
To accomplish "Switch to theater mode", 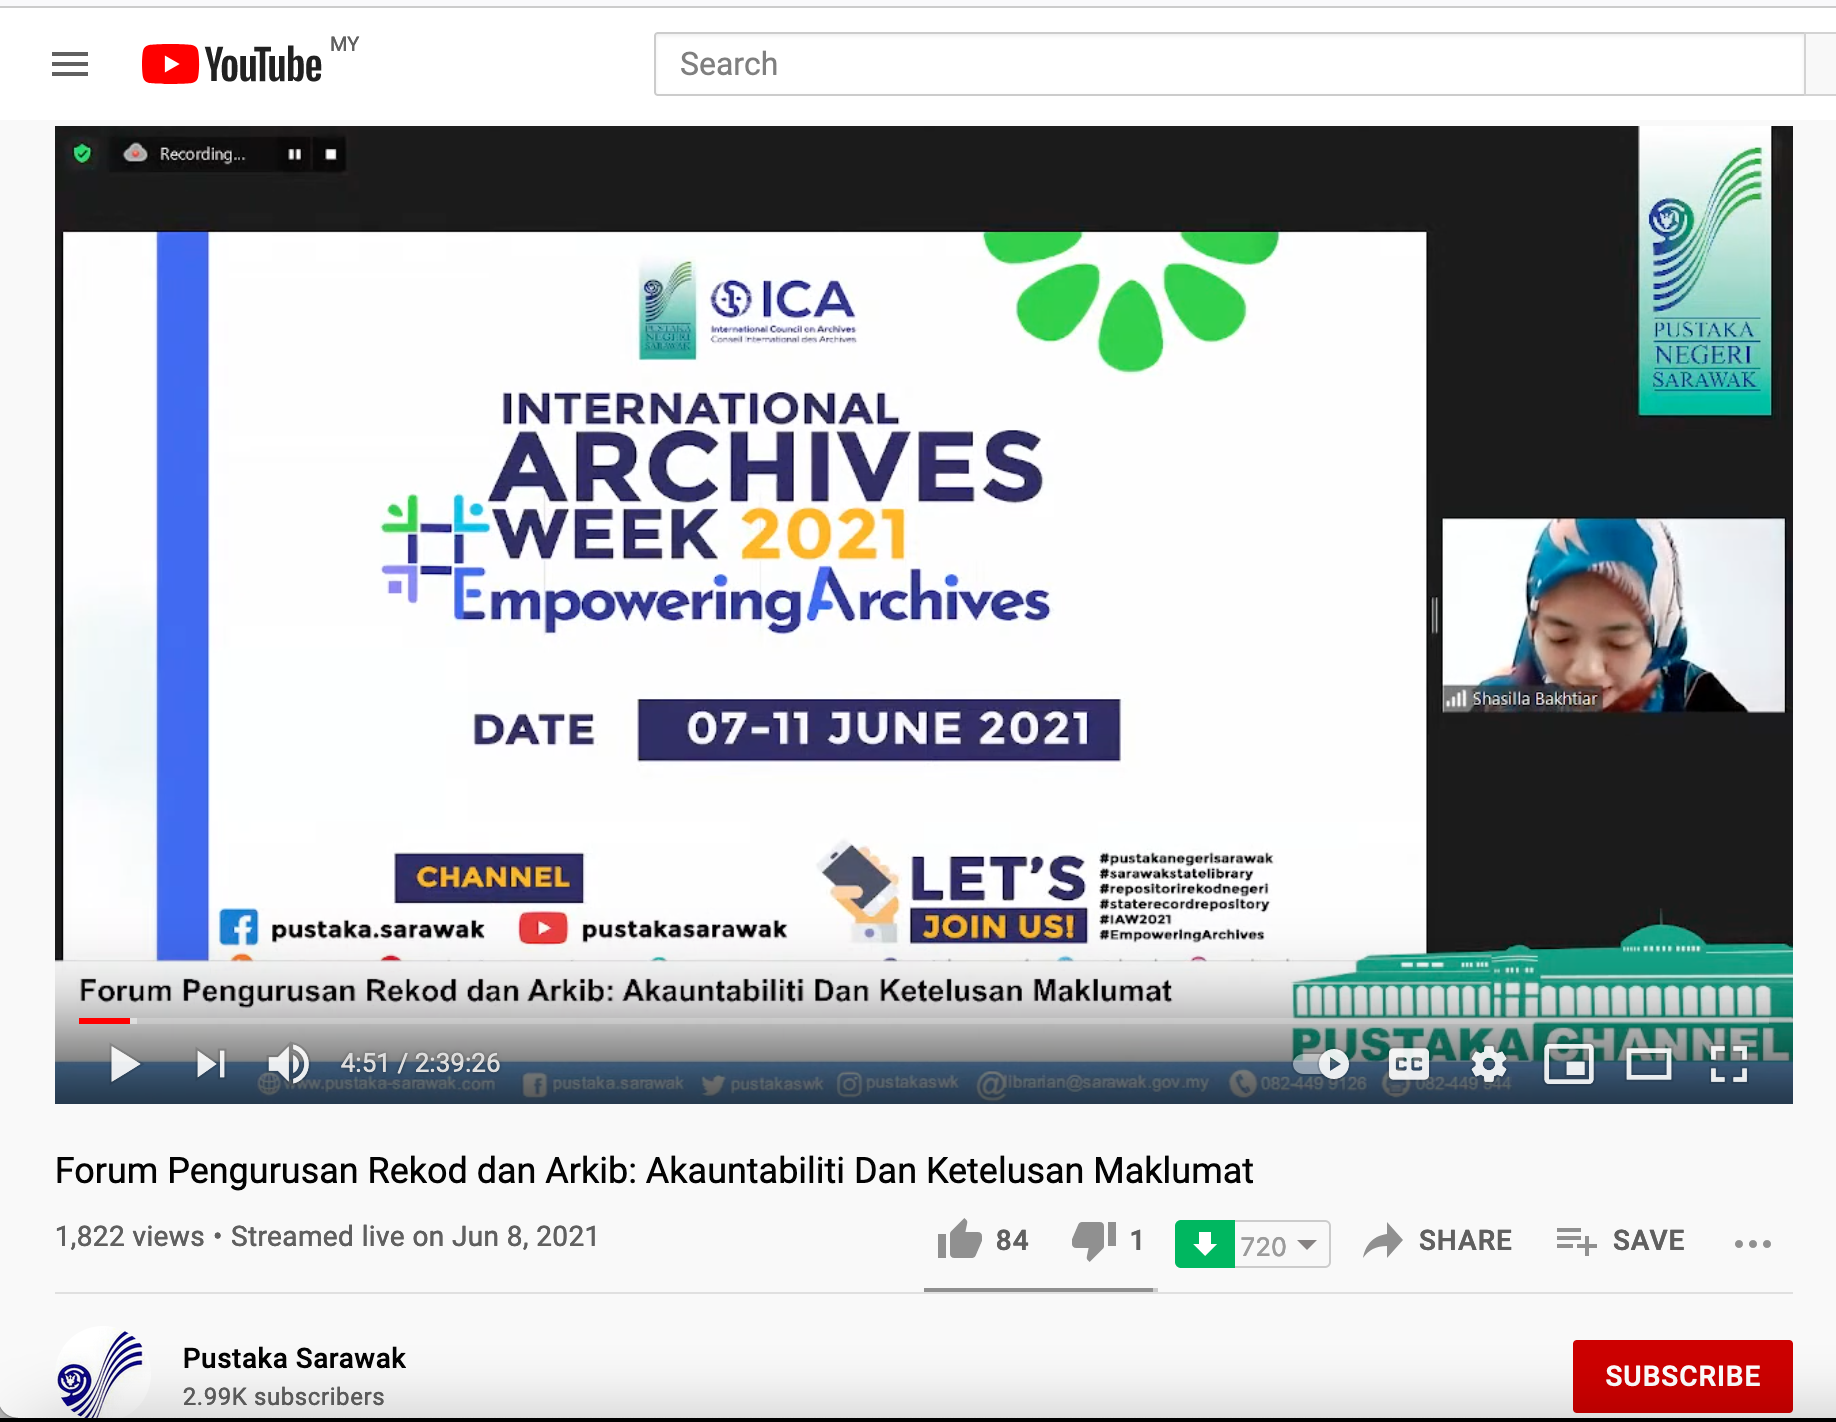I will (1648, 1064).
